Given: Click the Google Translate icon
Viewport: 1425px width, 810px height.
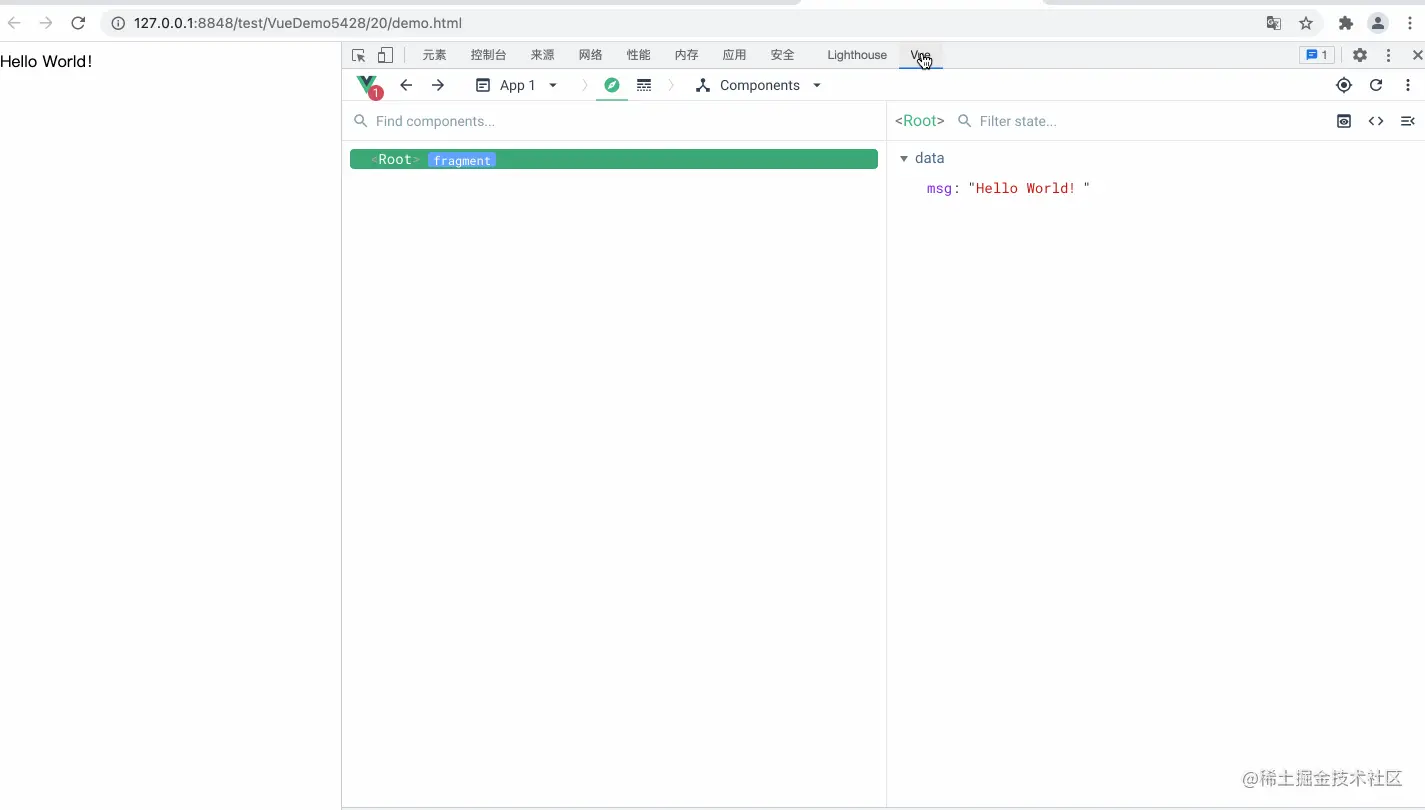Looking at the screenshot, I should click(1274, 23).
